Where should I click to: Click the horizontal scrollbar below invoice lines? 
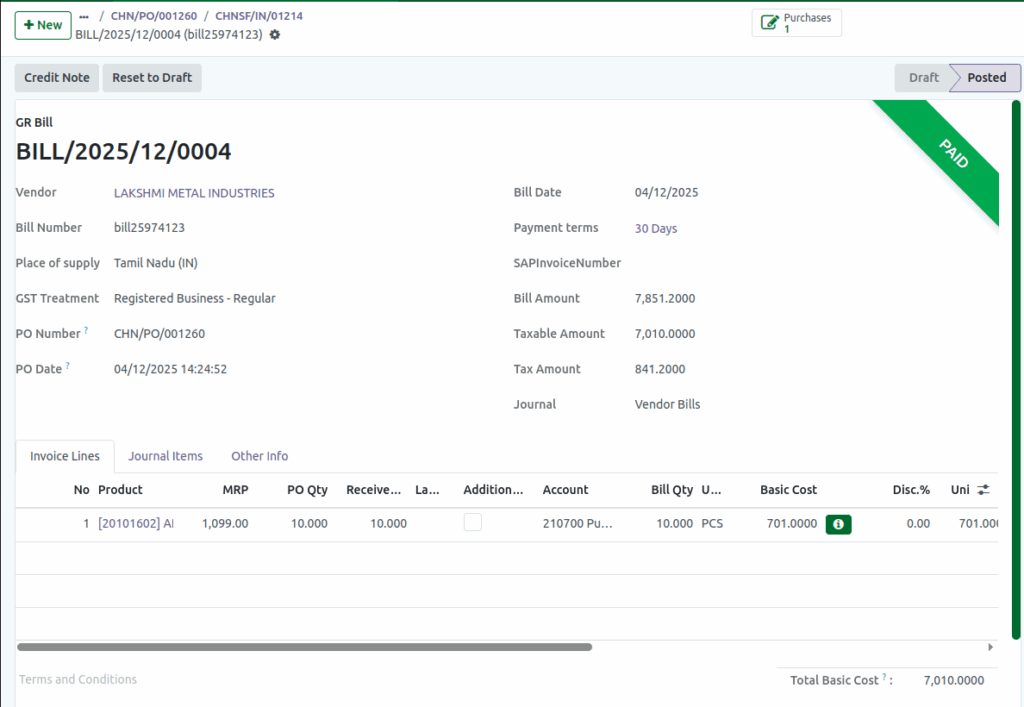305,647
